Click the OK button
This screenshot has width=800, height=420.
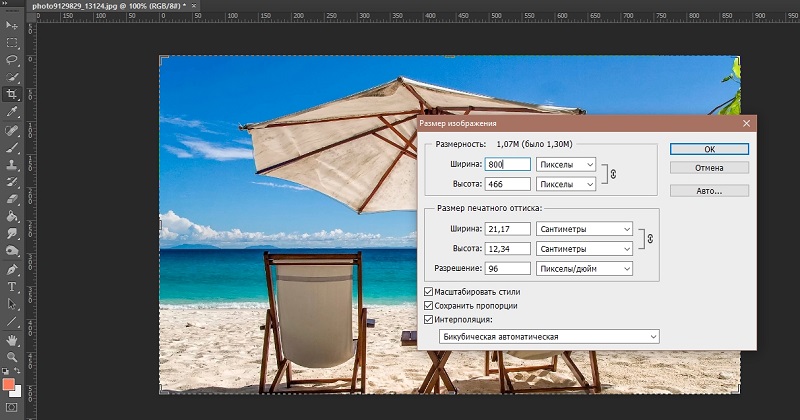point(708,149)
